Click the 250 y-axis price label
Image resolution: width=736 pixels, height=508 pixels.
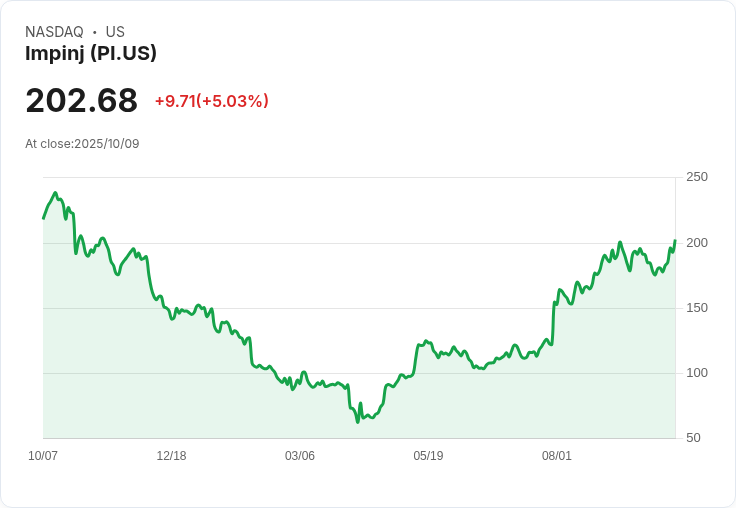[x=697, y=177]
